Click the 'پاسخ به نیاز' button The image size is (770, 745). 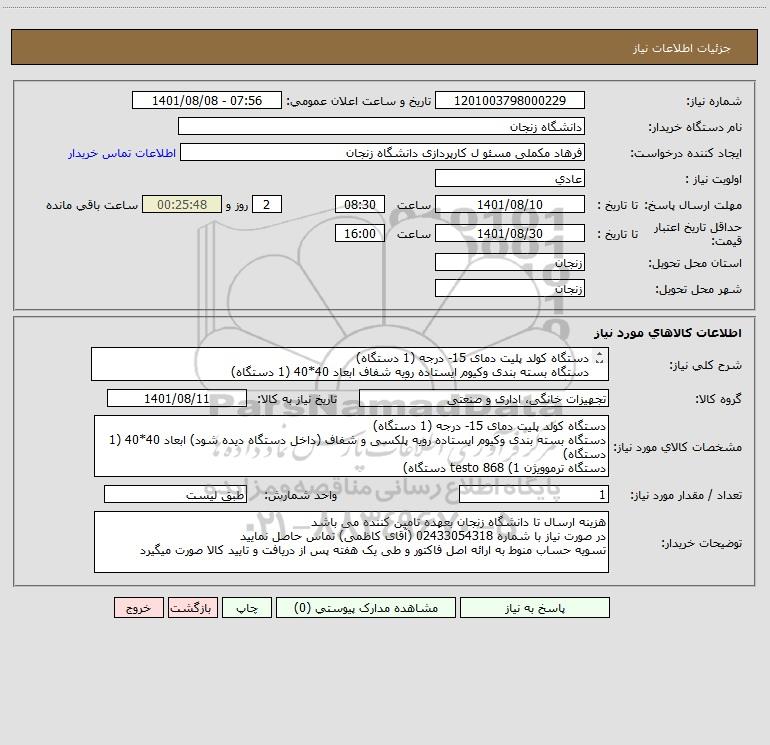coord(535,608)
